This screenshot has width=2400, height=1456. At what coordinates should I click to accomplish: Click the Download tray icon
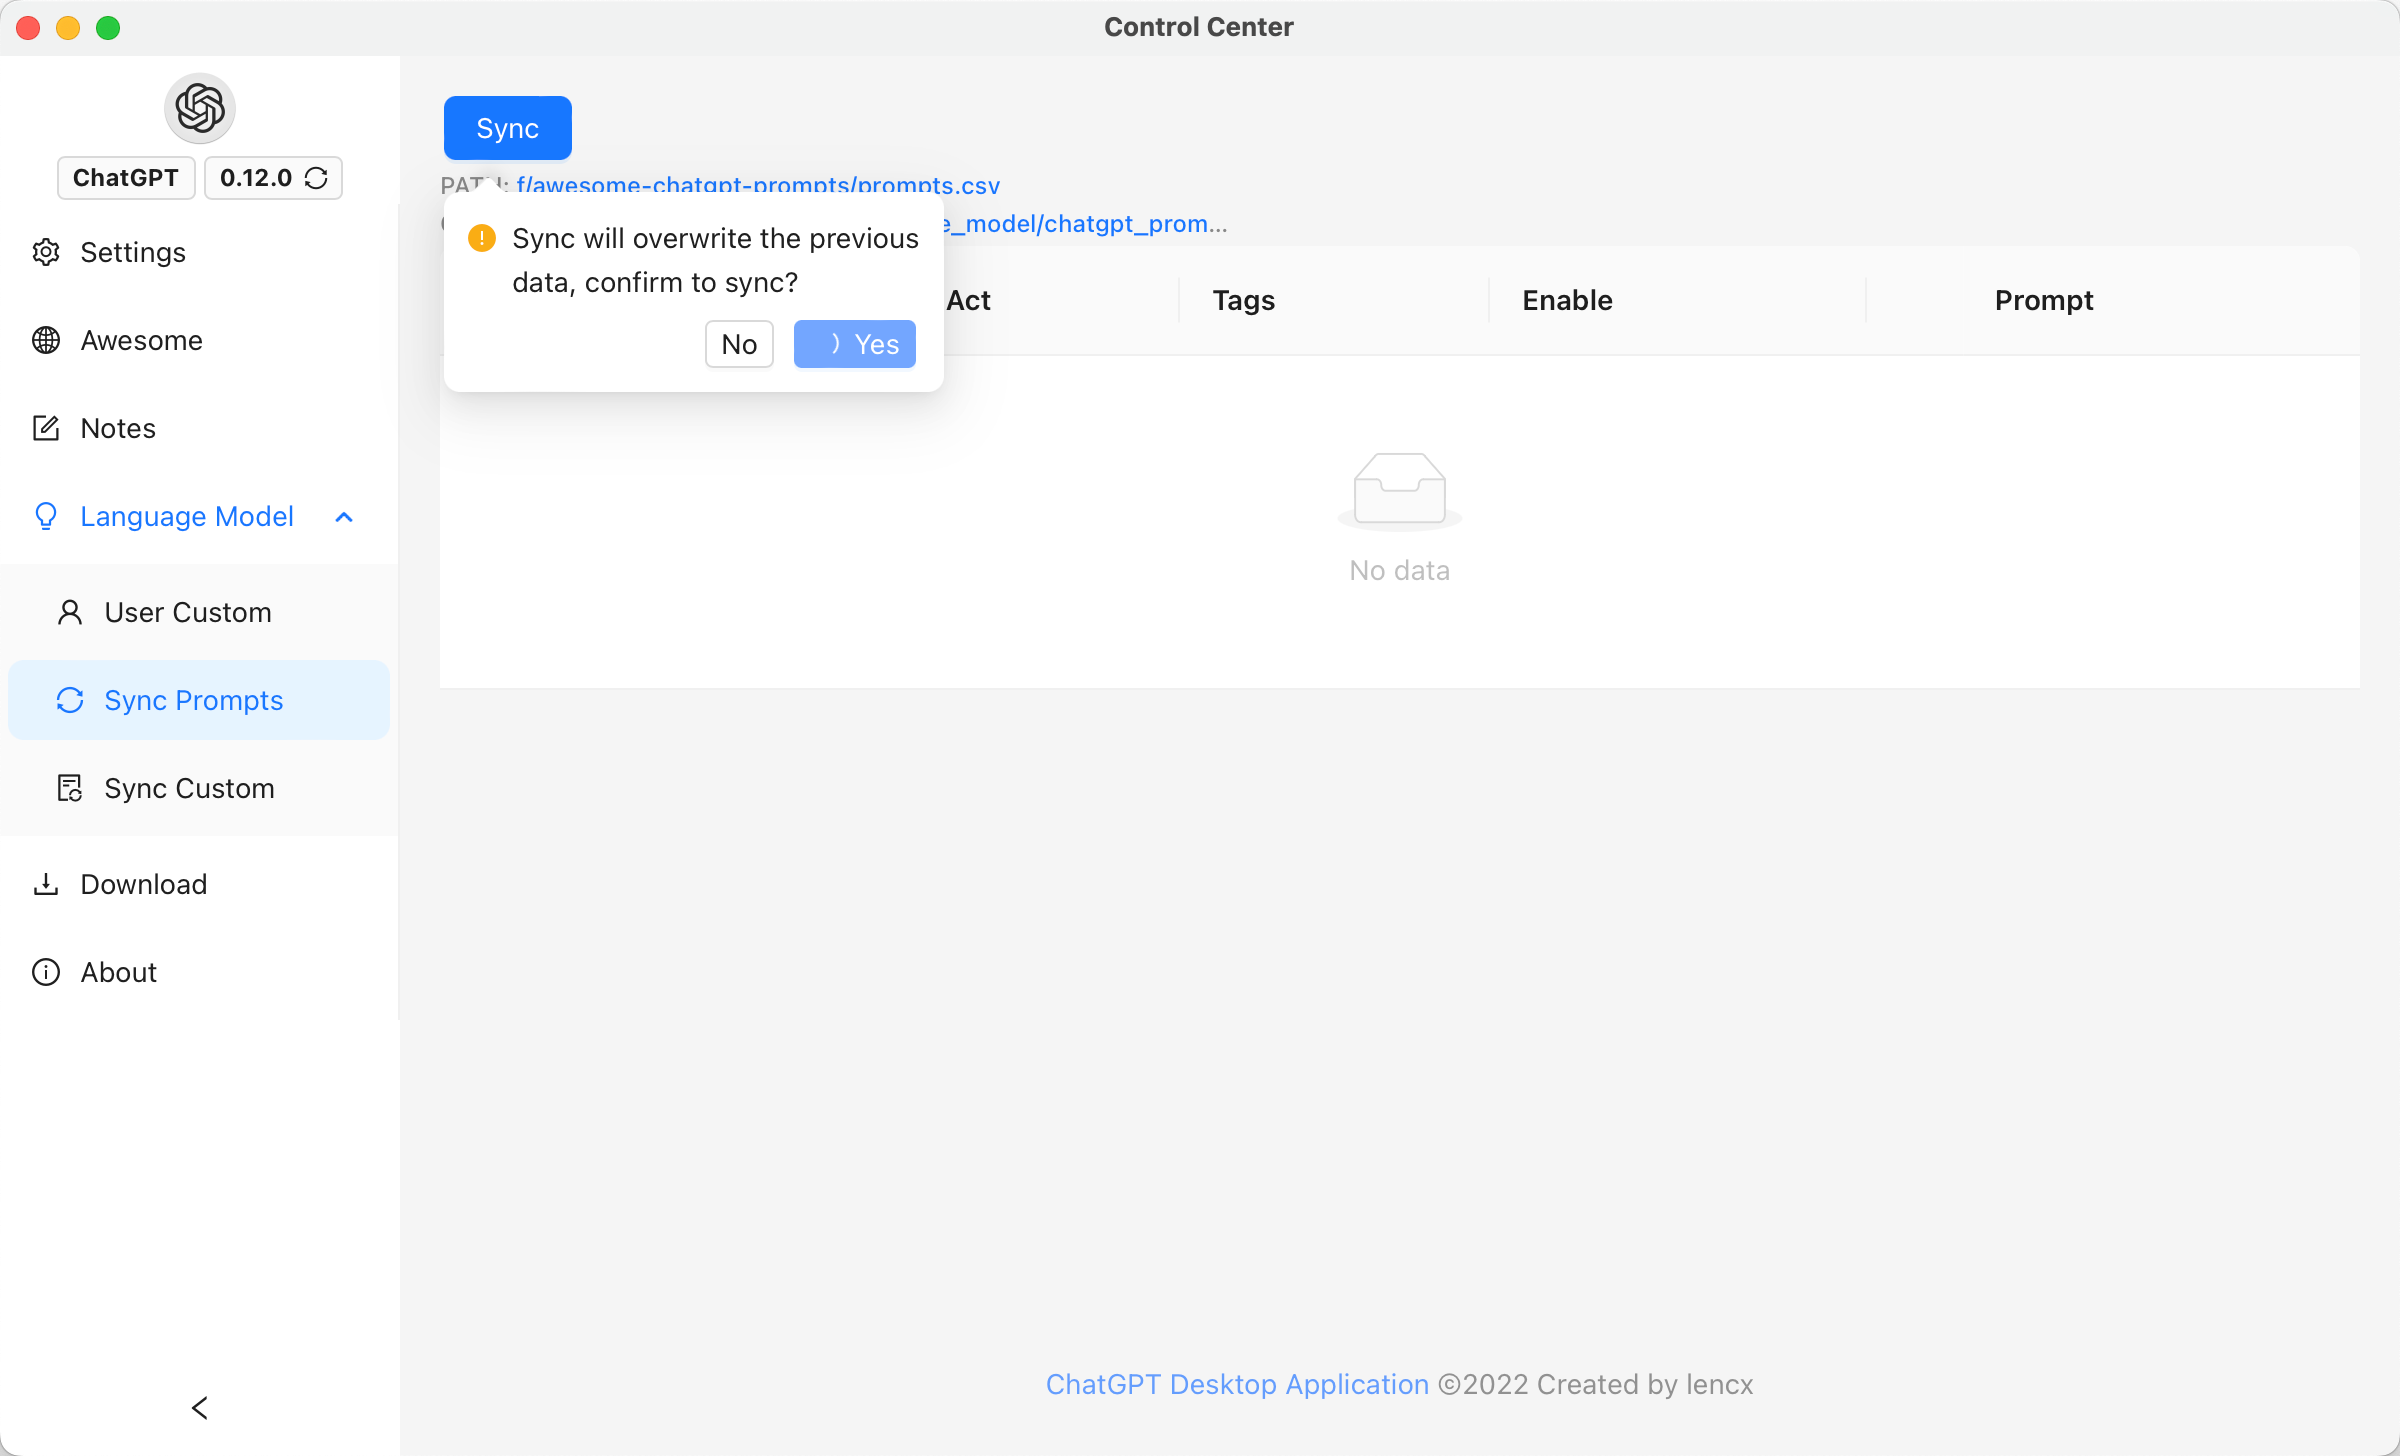click(x=46, y=884)
